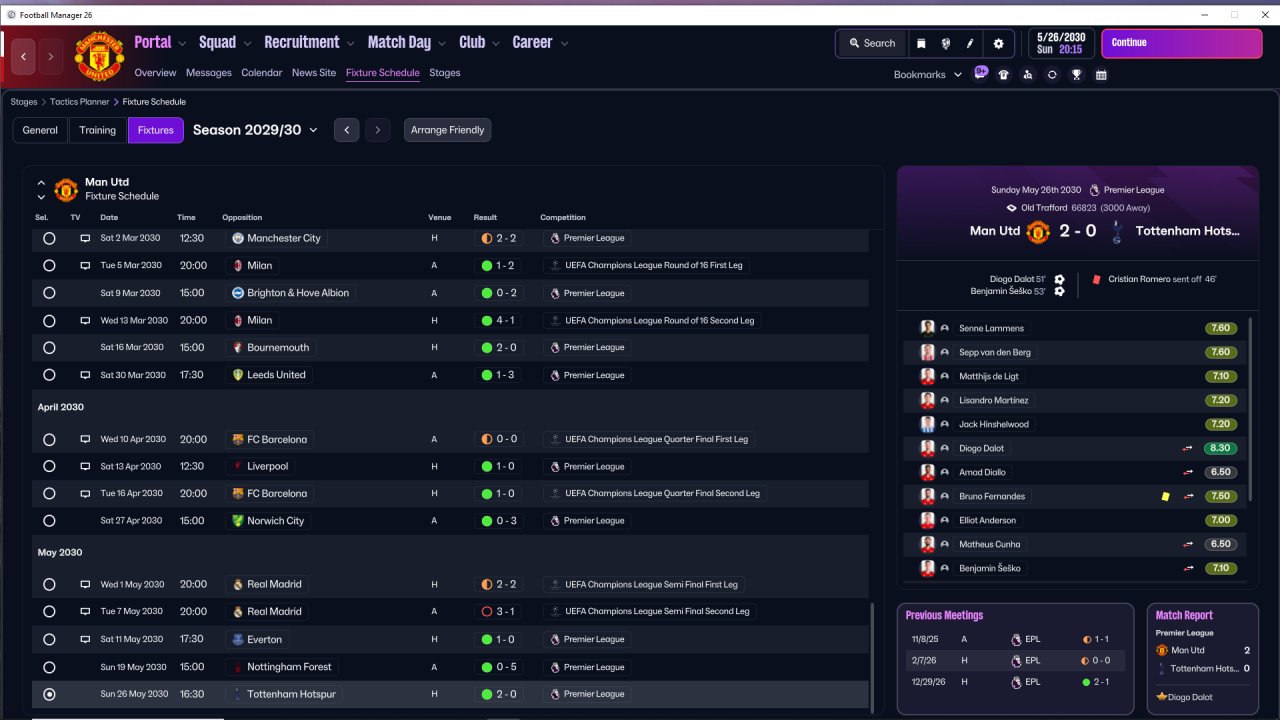Viewport: 1280px width, 720px height.
Task: Click the Search button
Action: point(872,43)
